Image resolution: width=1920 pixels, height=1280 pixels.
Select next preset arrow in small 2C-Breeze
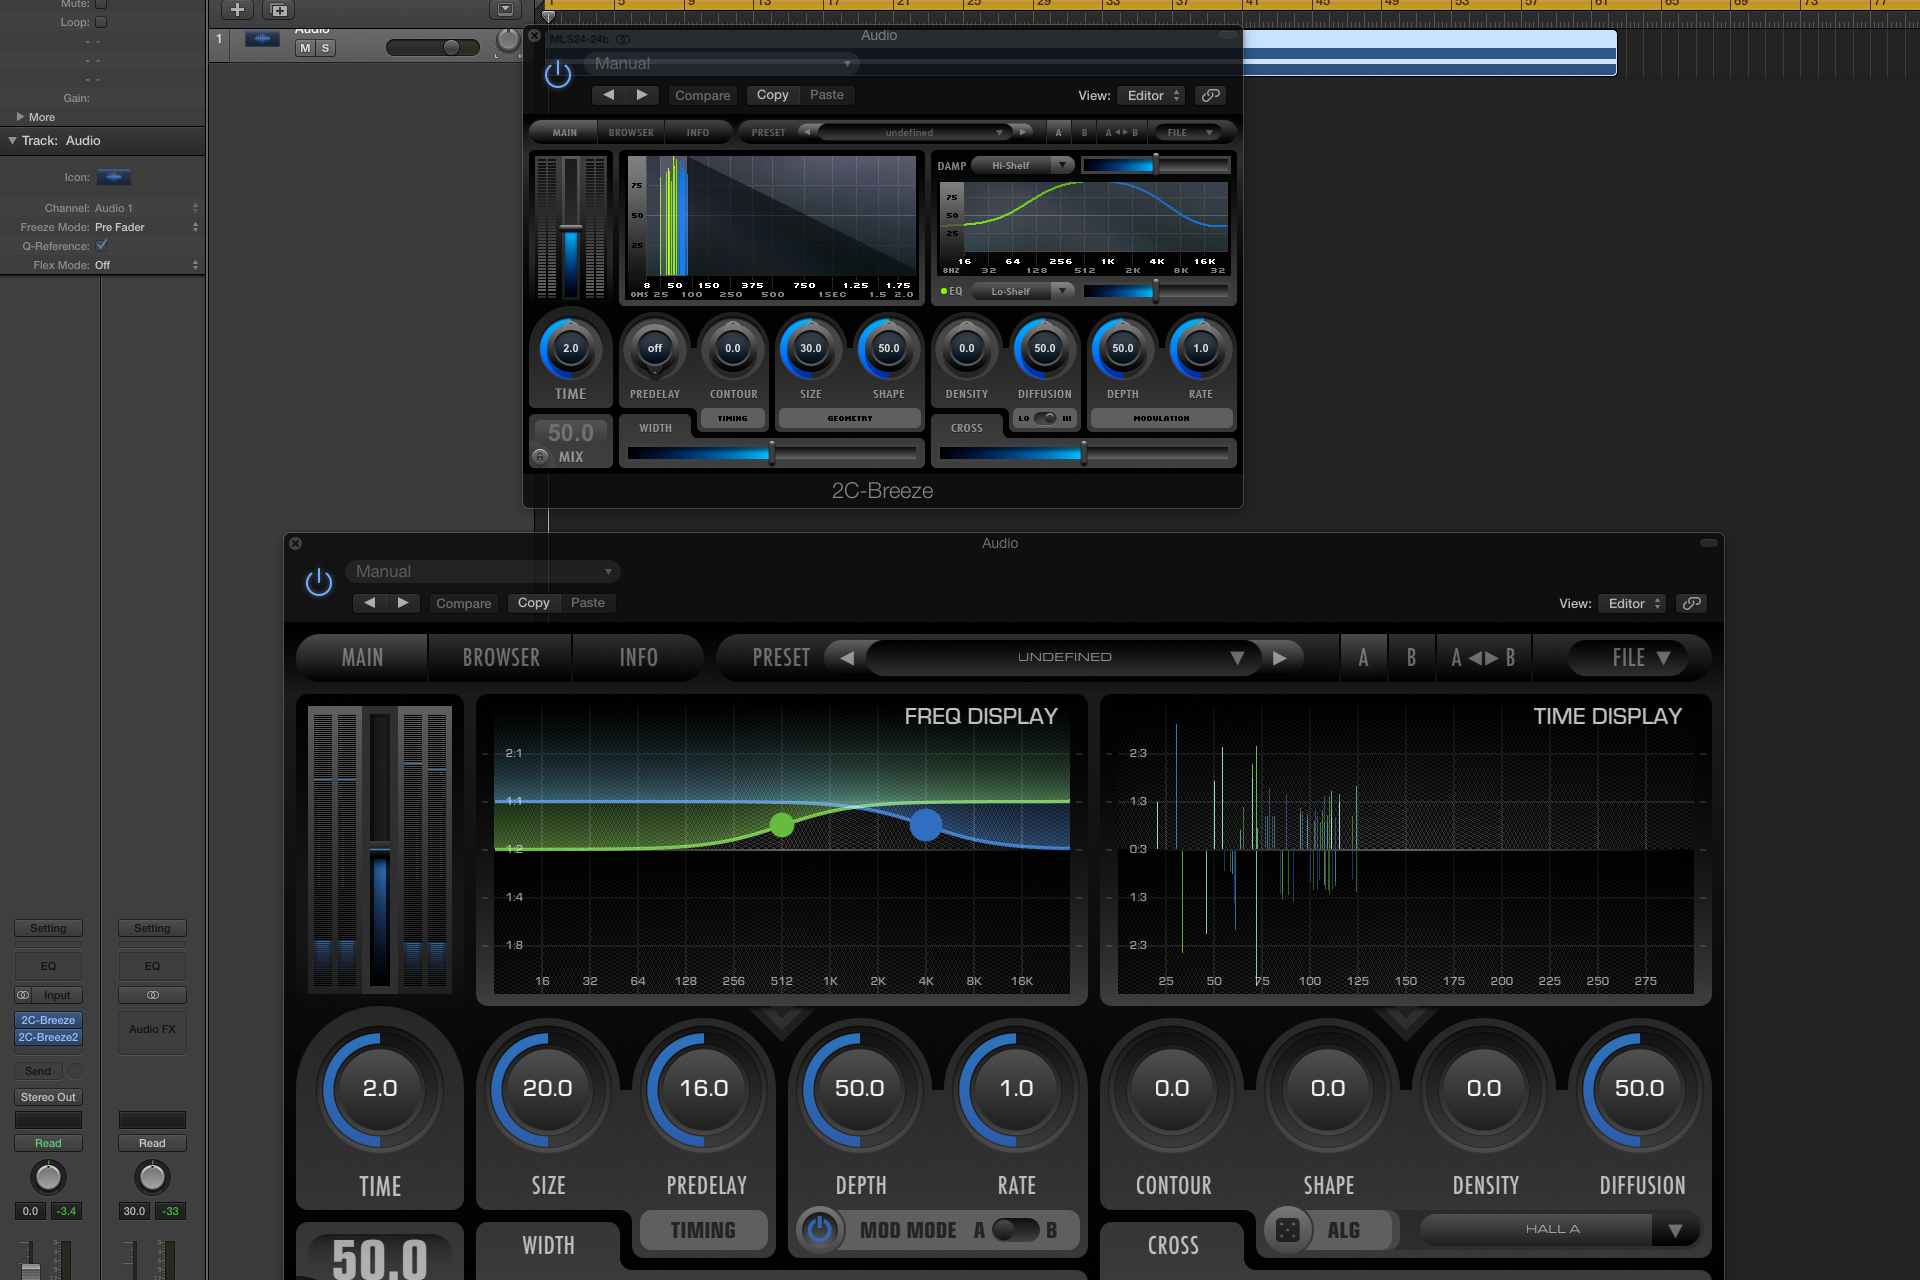(x=1023, y=132)
